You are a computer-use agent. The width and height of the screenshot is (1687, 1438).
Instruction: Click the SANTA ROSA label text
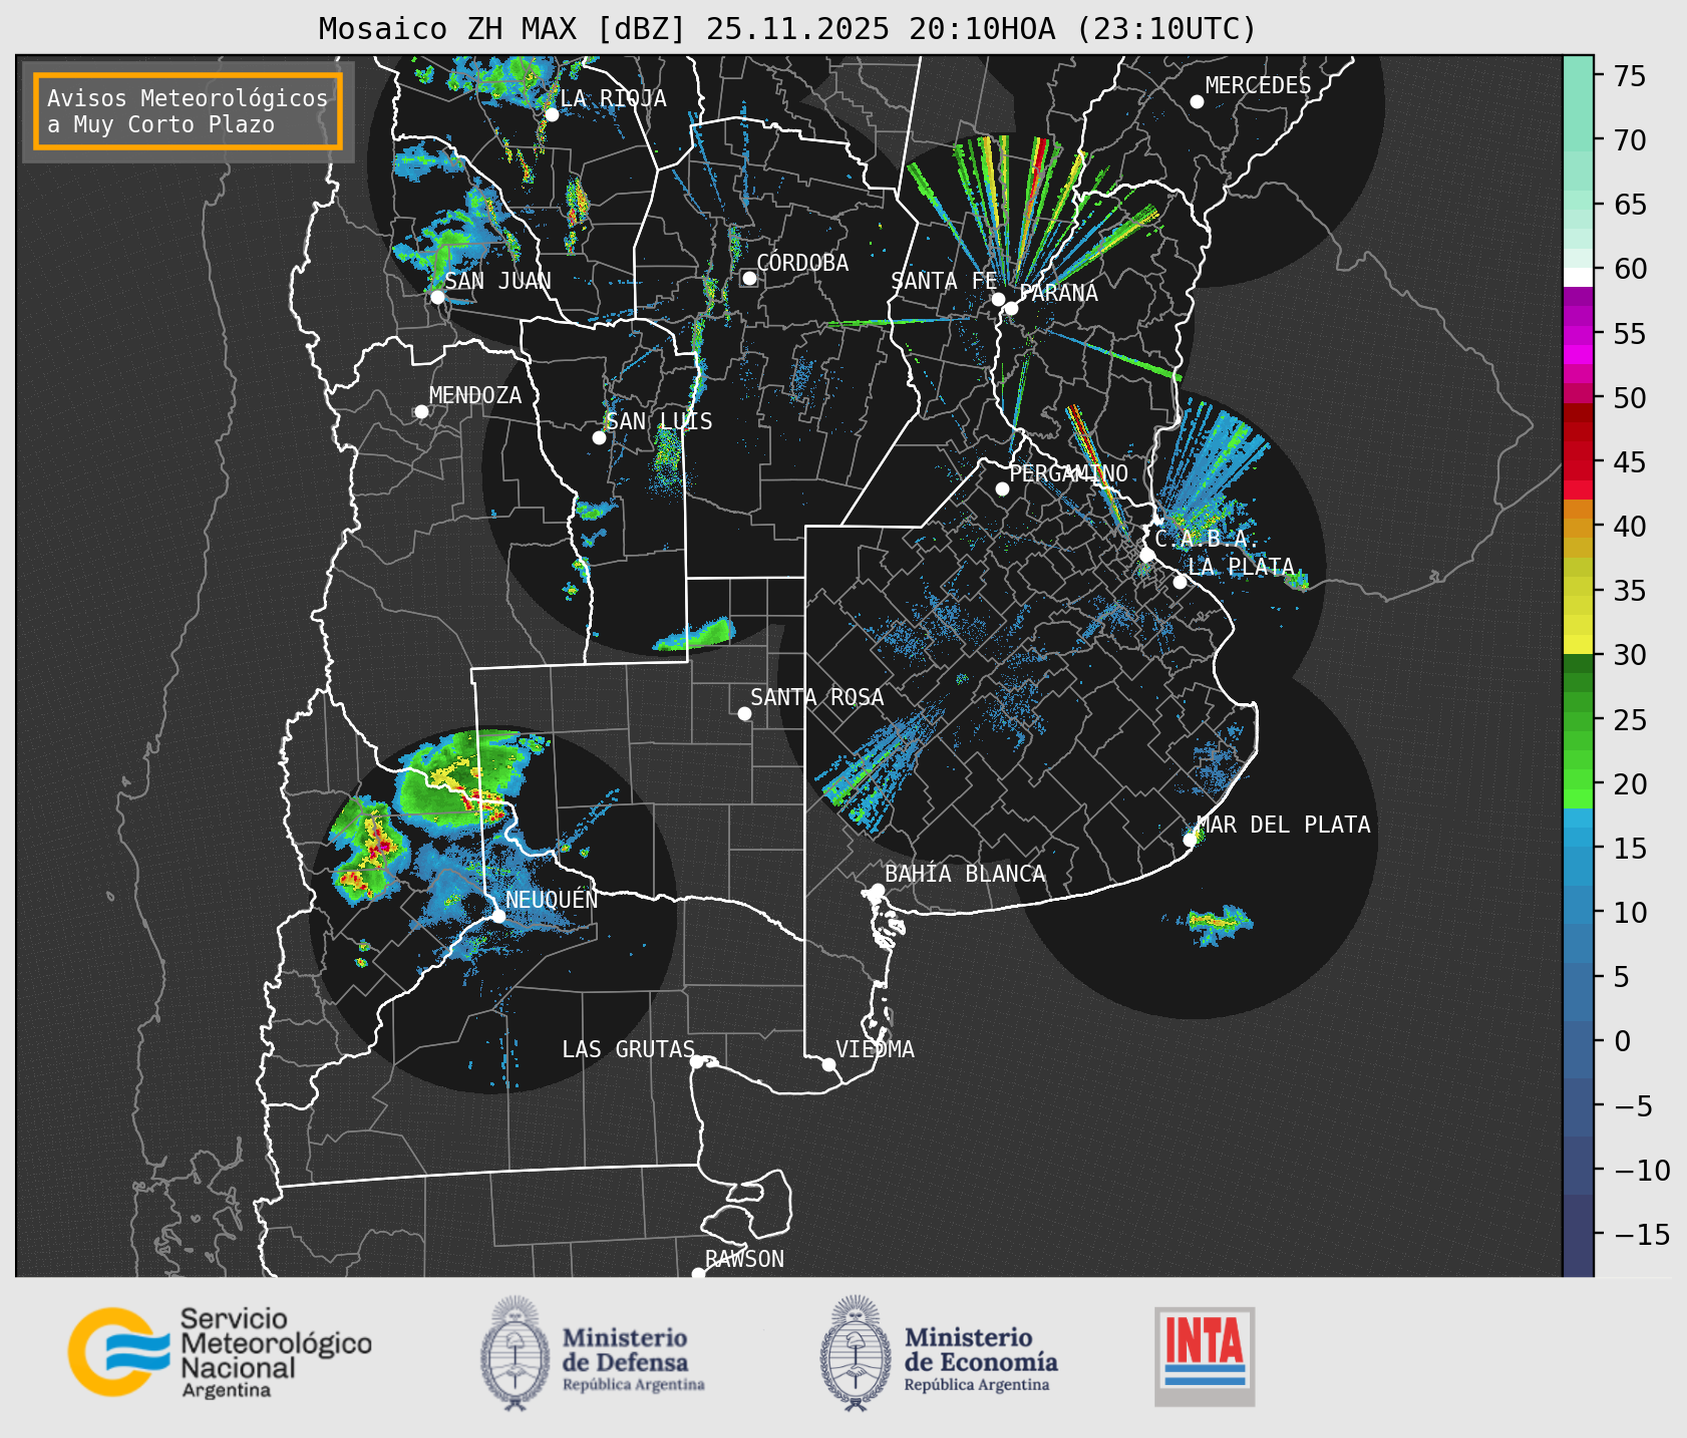pos(817,697)
